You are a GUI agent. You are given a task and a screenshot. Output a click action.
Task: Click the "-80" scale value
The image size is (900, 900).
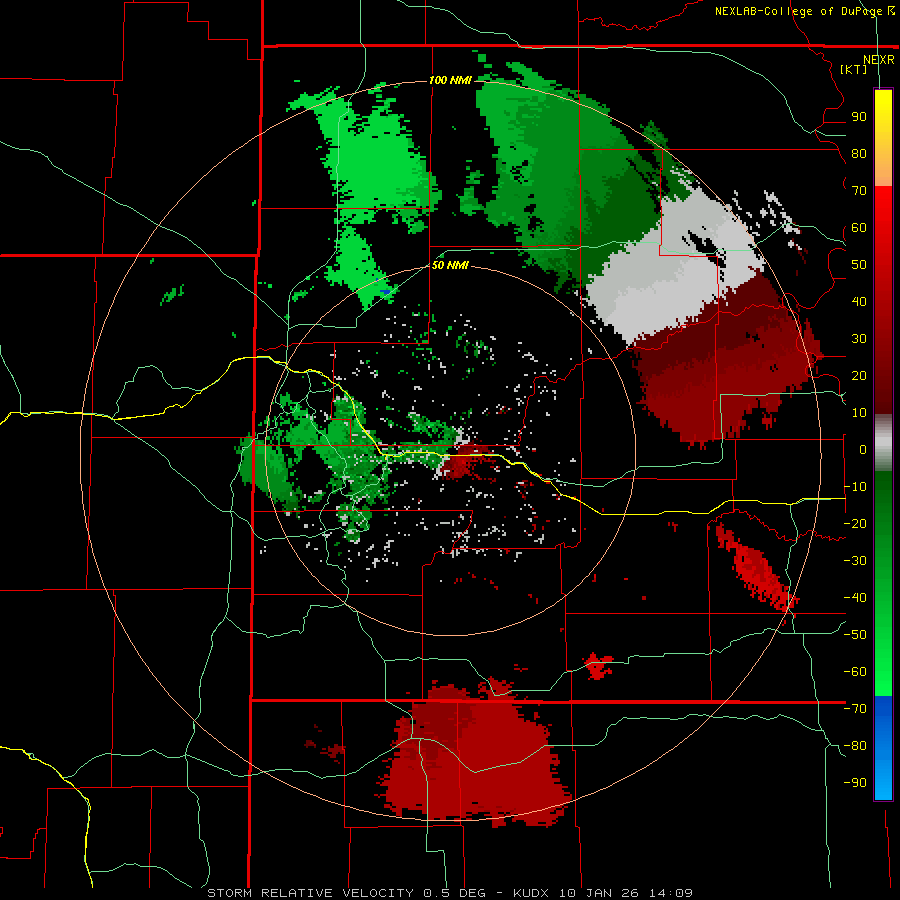tap(855, 746)
